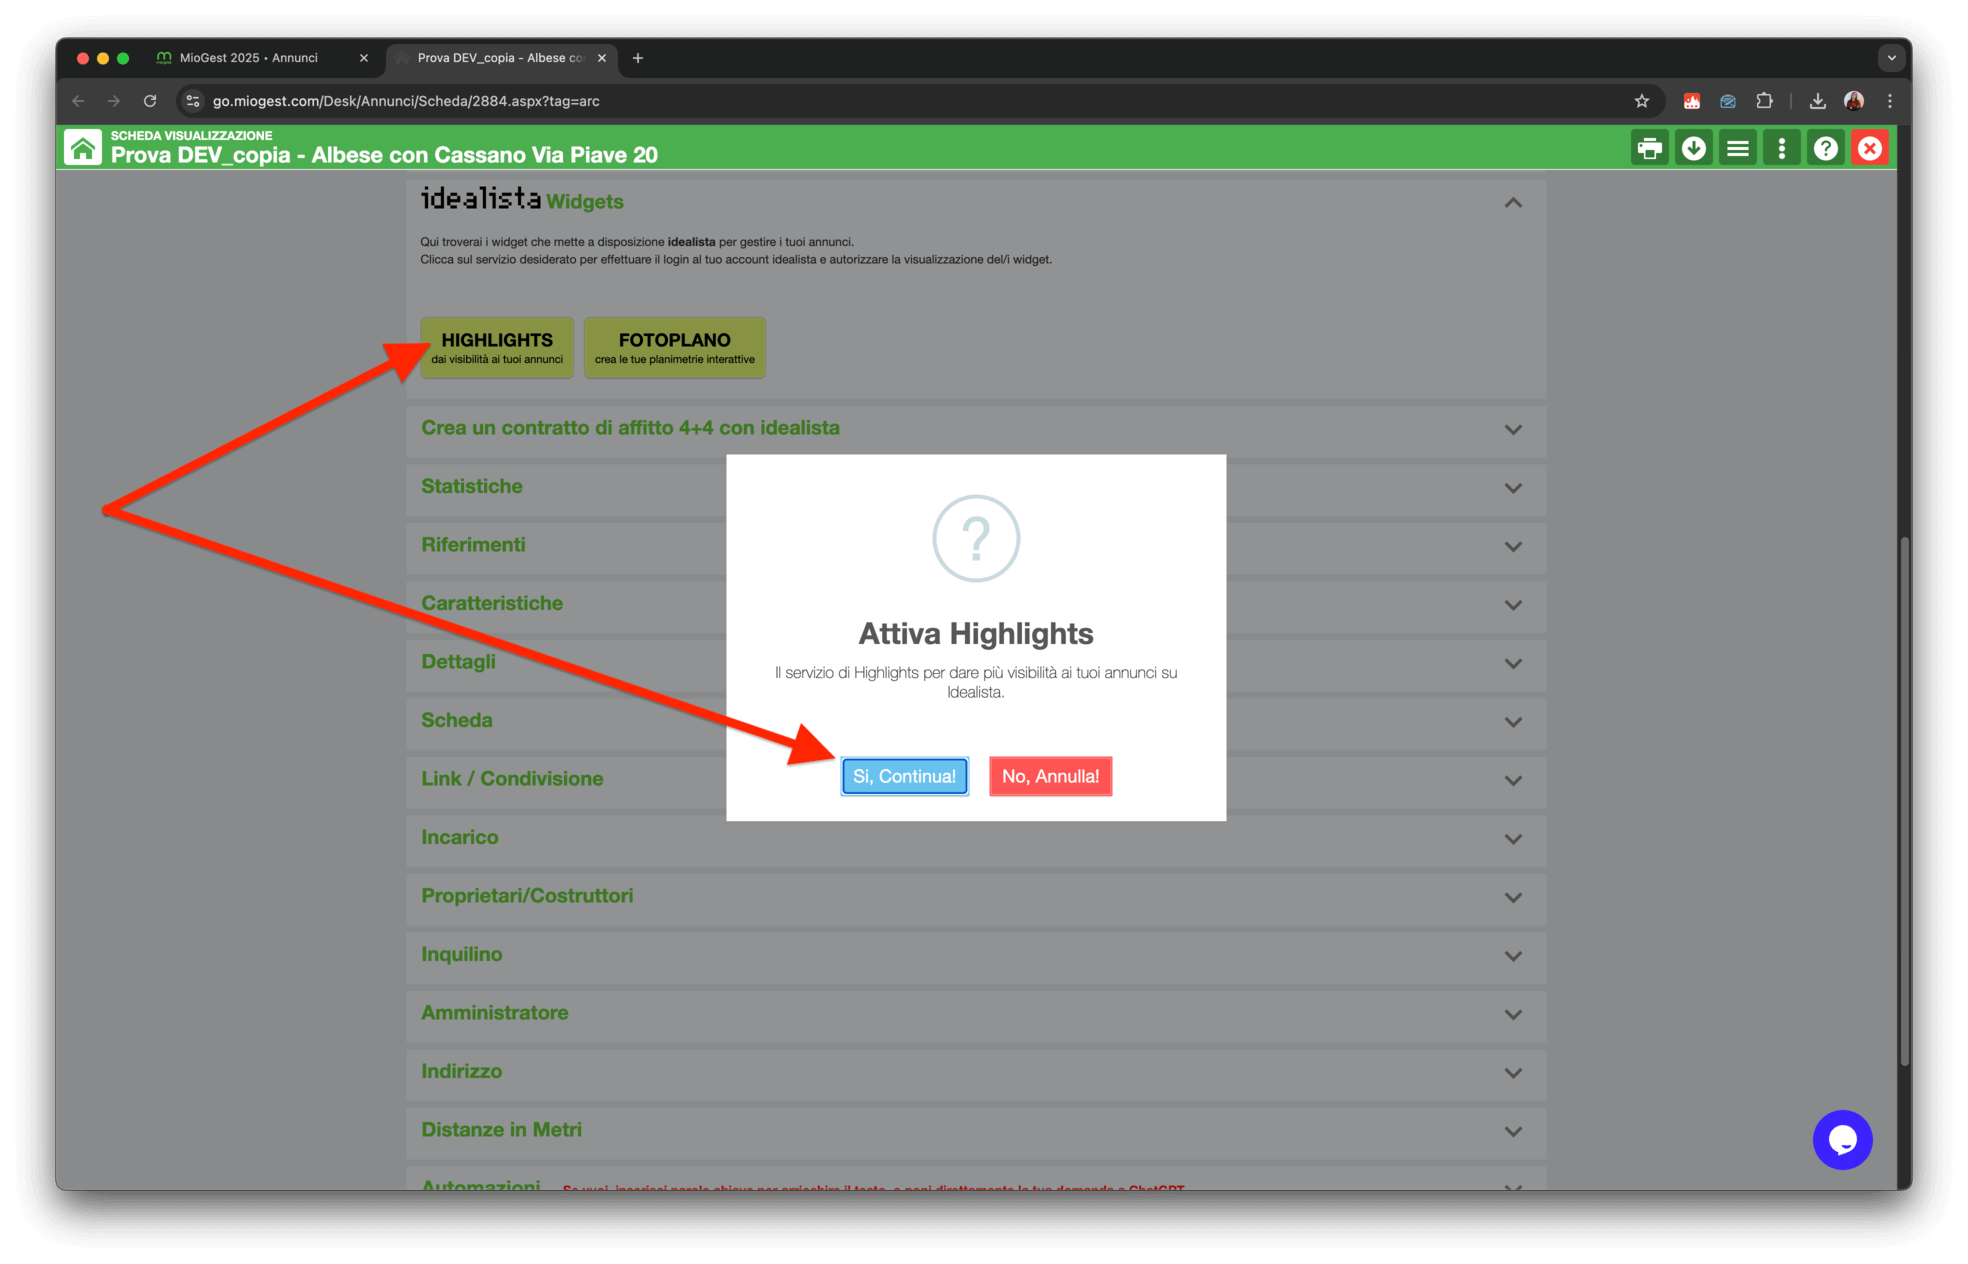This screenshot has height=1264, width=1968.
Task: Open the Chrome three-dot menu
Action: click(1889, 101)
